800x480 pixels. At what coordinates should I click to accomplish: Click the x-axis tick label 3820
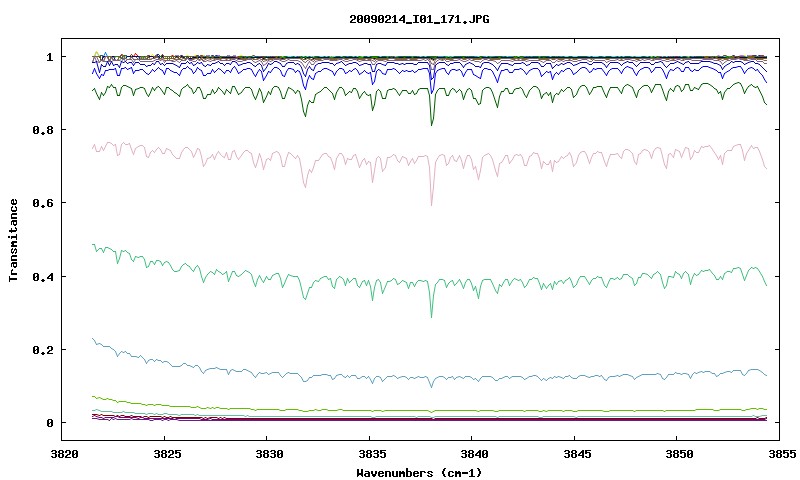click(64, 454)
